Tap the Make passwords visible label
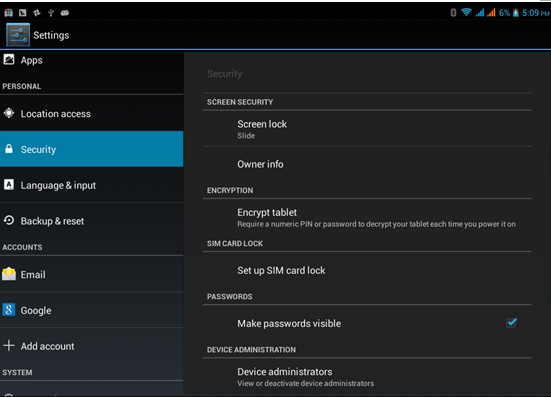 [x=289, y=323]
